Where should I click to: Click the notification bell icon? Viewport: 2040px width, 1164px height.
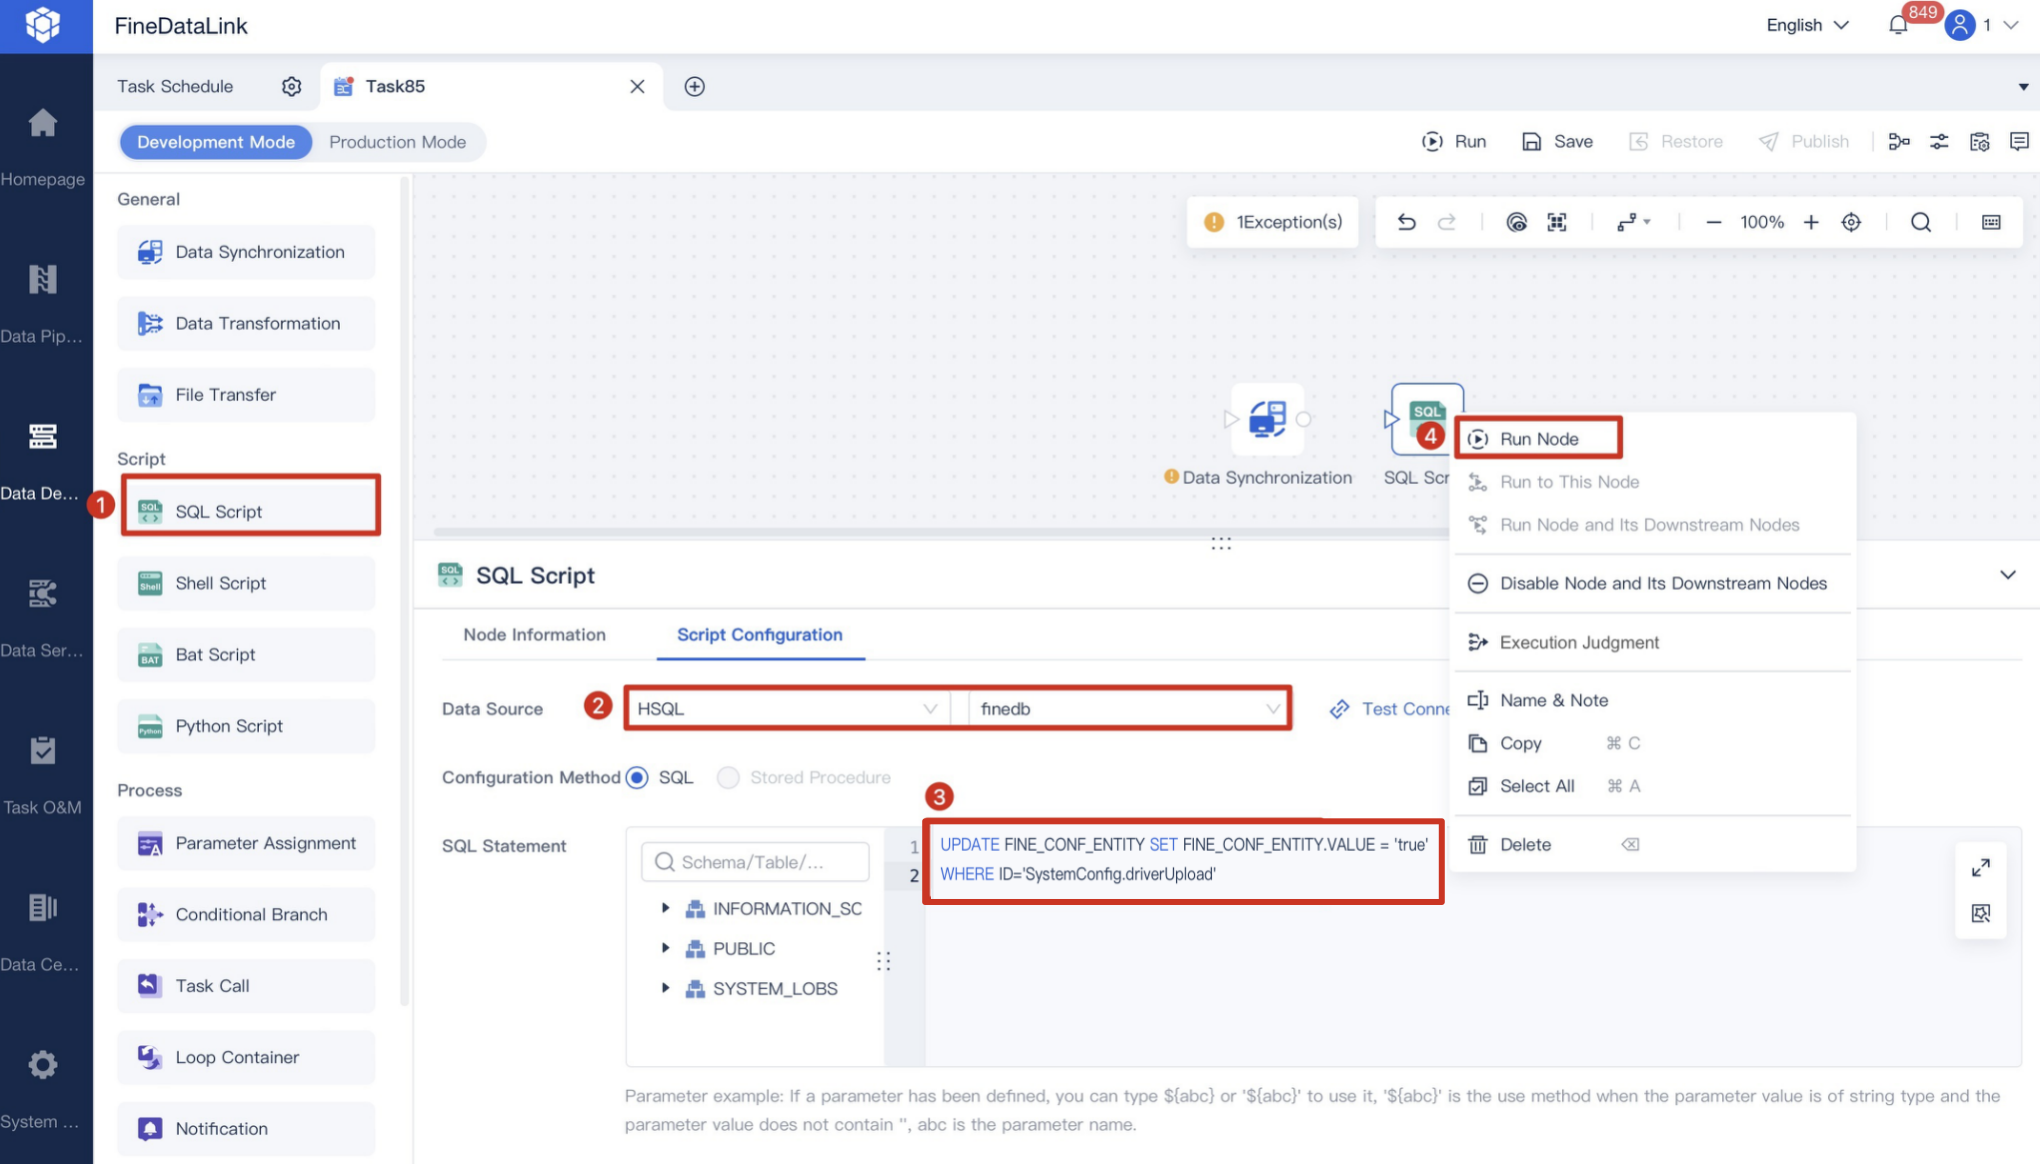pyautogui.click(x=1897, y=26)
